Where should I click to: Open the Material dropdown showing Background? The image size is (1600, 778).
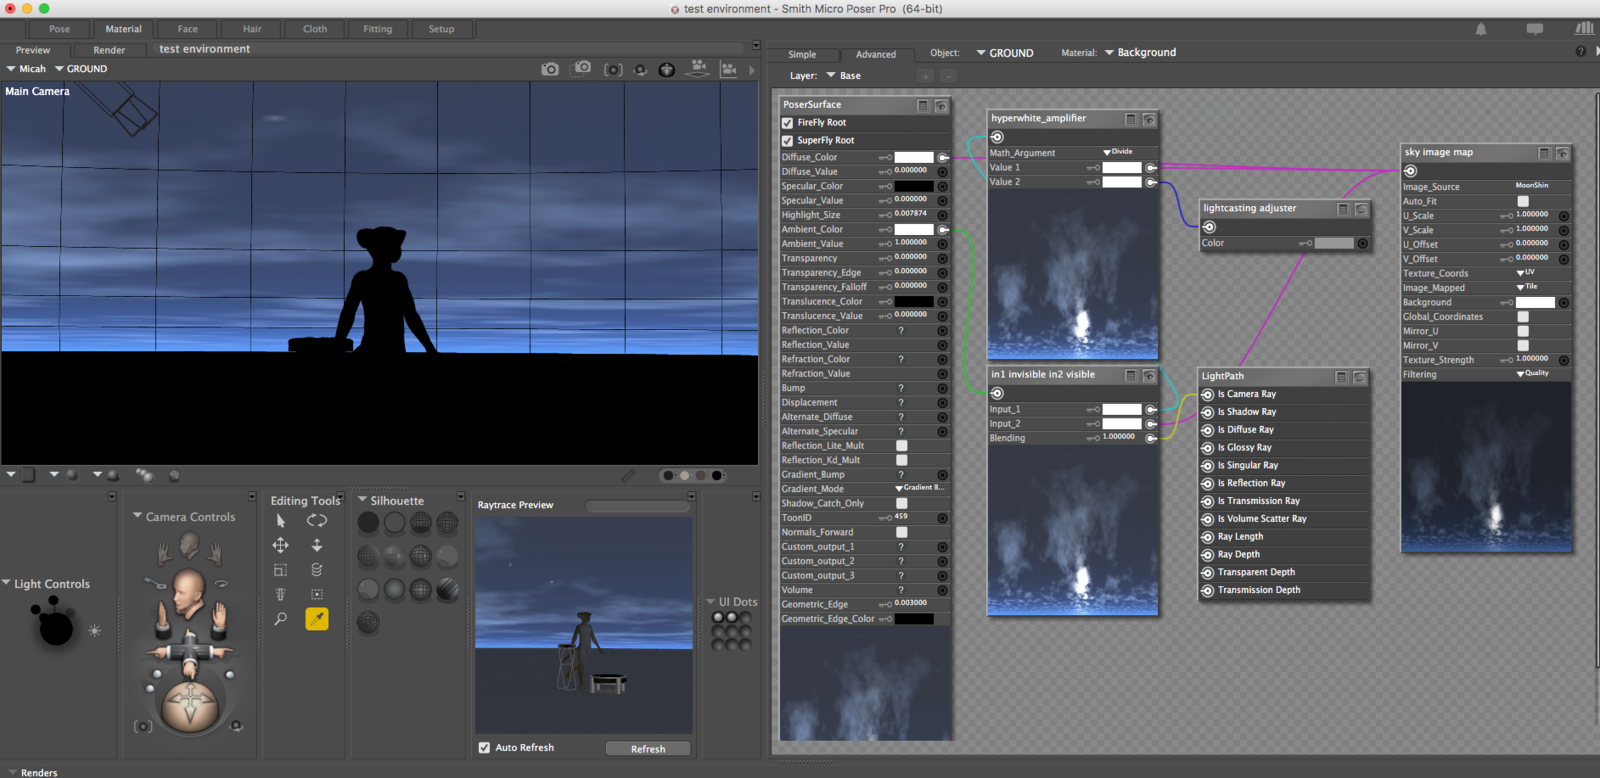coord(1140,53)
